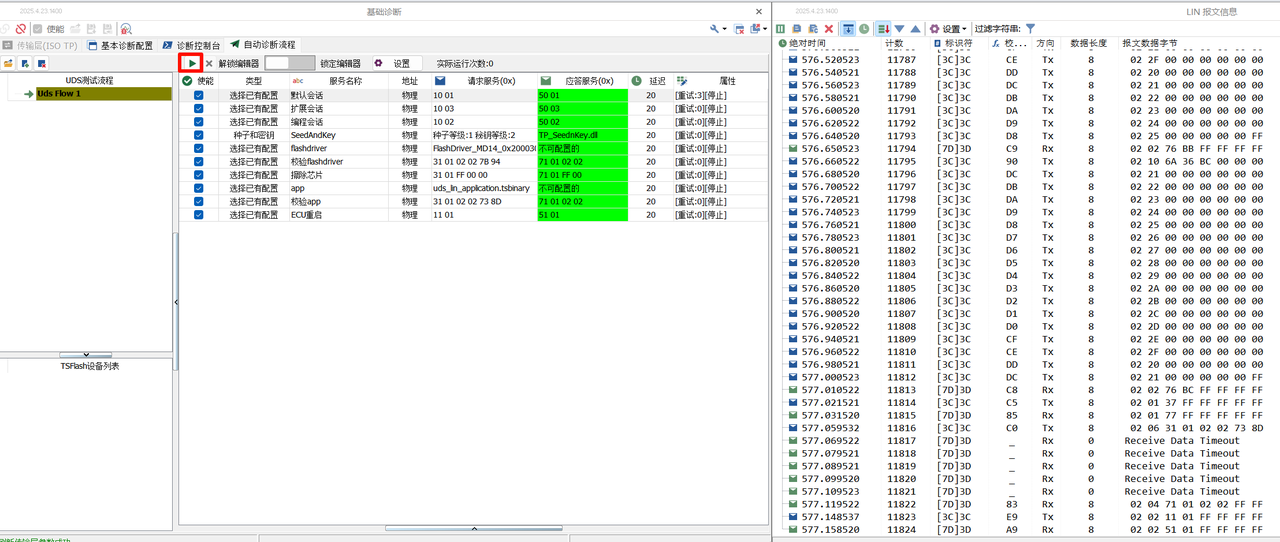Click the copy-messages icon in the LIN toolbar
The height and width of the screenshot is (542, 1280).
tap(797, 29)
